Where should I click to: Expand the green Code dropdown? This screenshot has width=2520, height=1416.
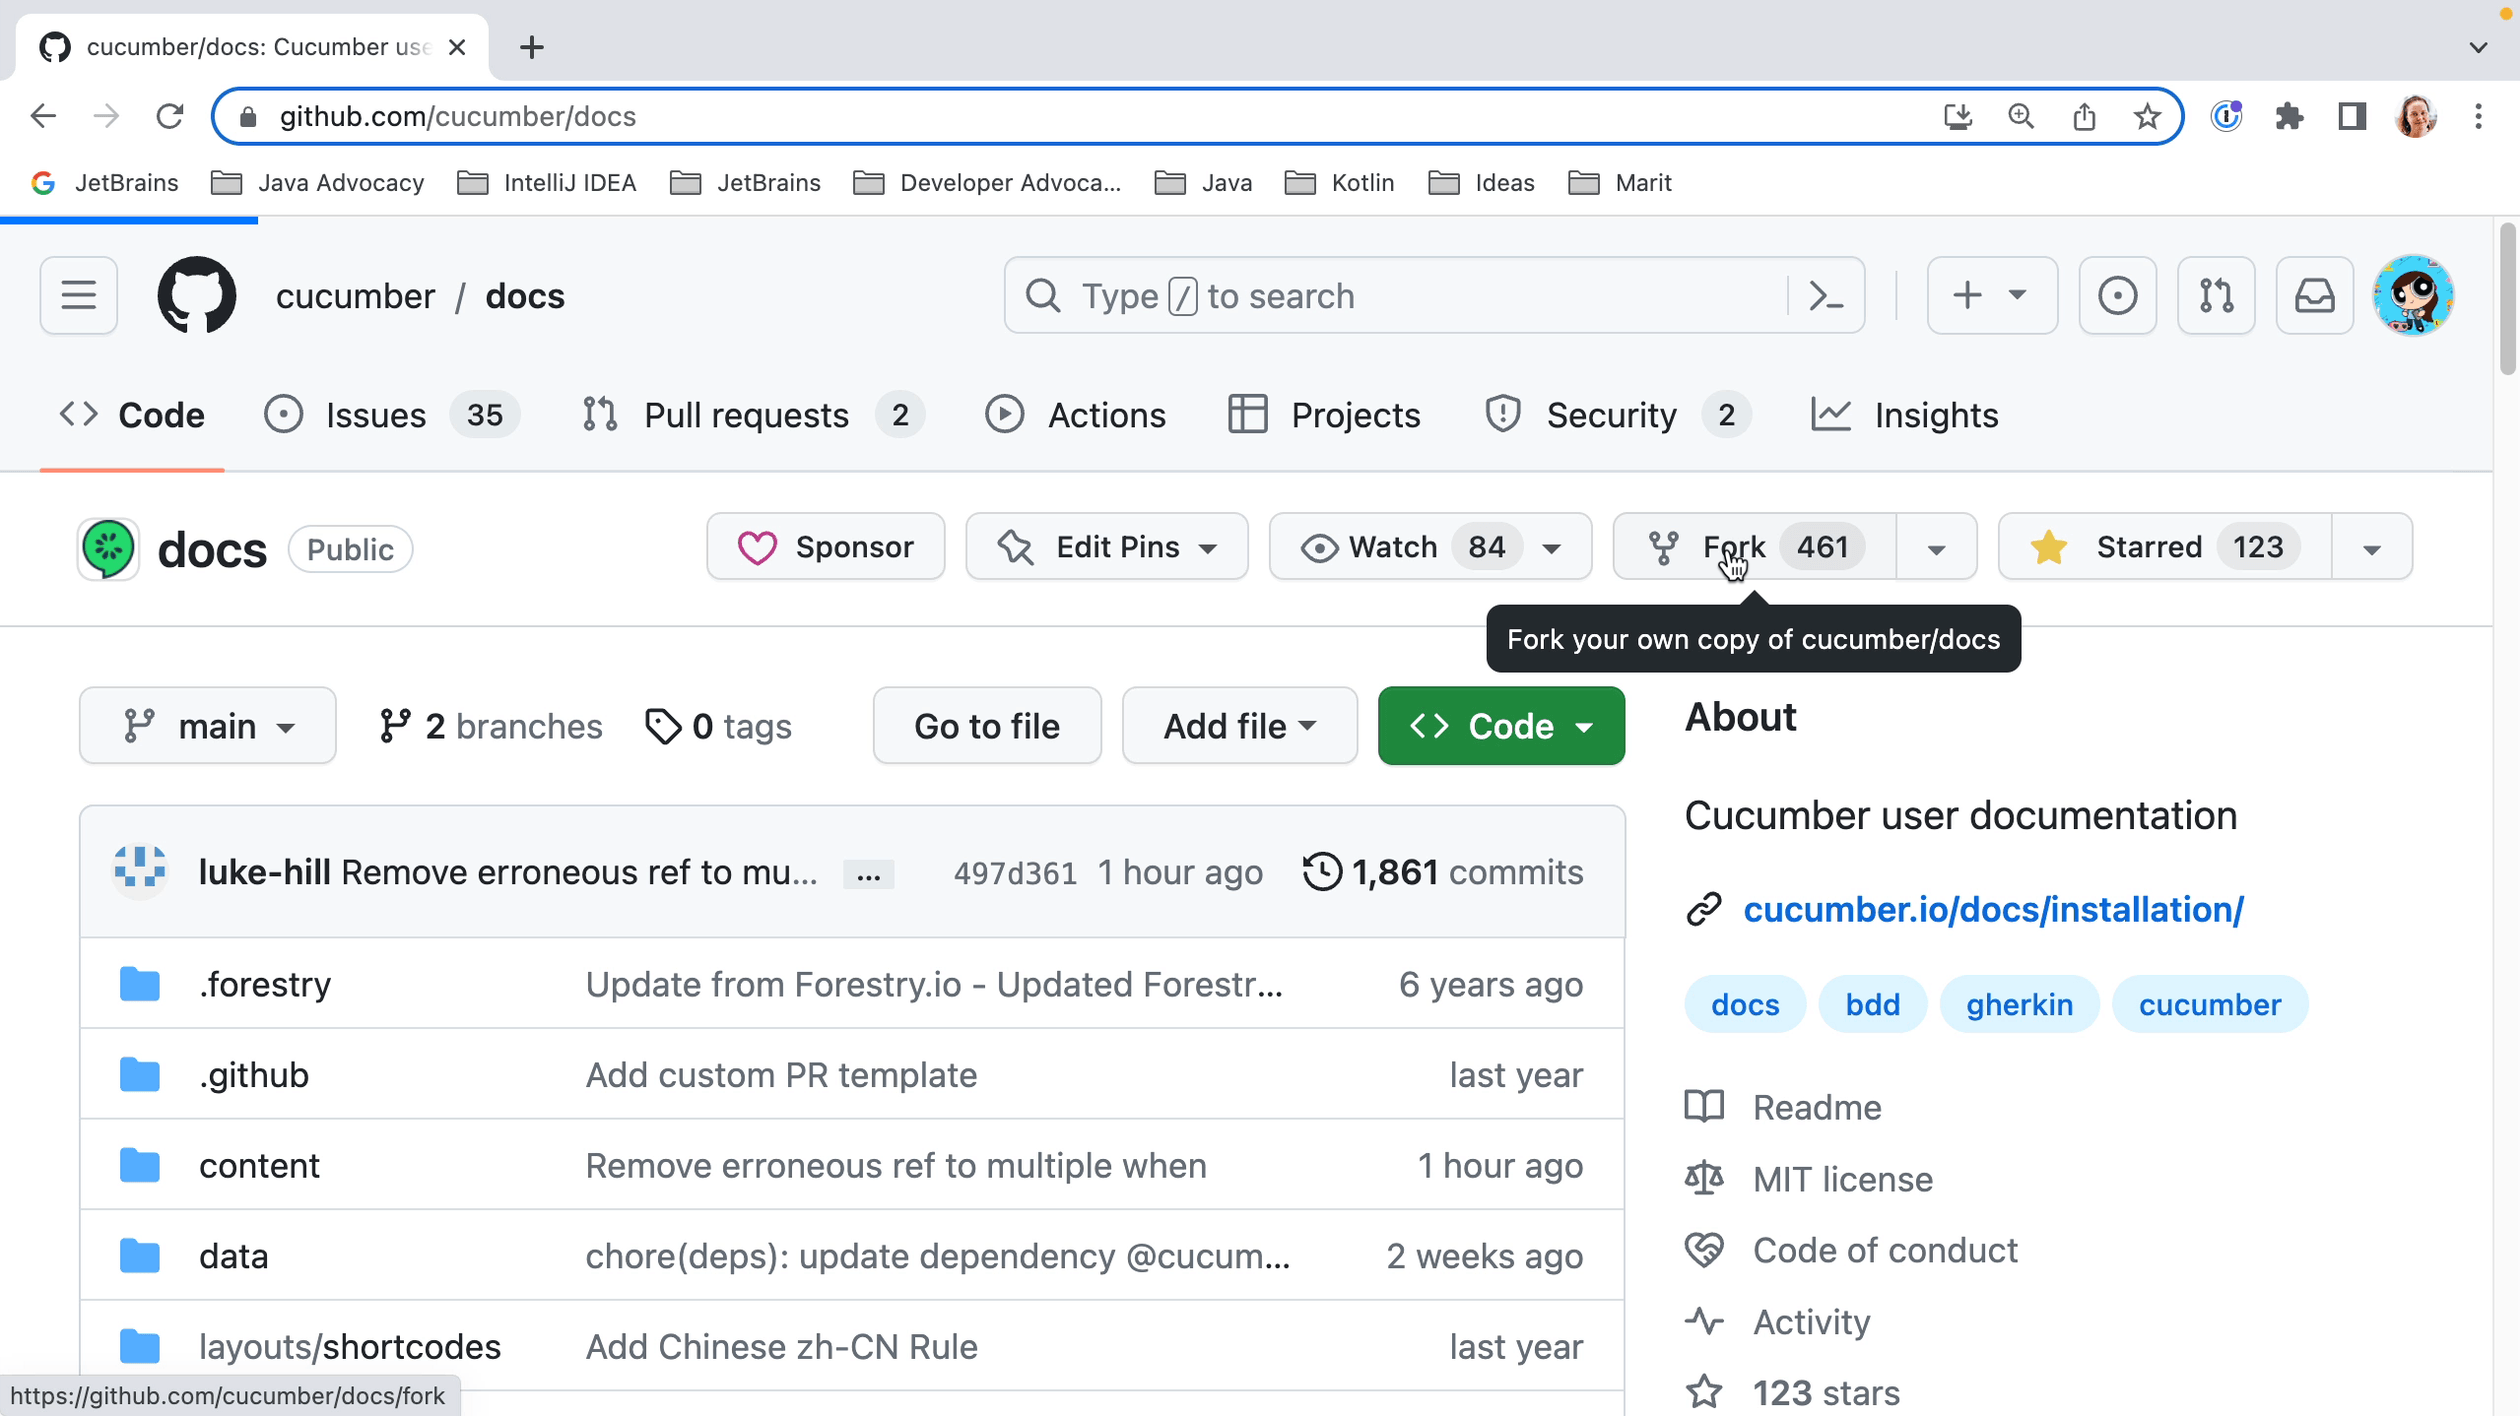(x=1500, y=726)
